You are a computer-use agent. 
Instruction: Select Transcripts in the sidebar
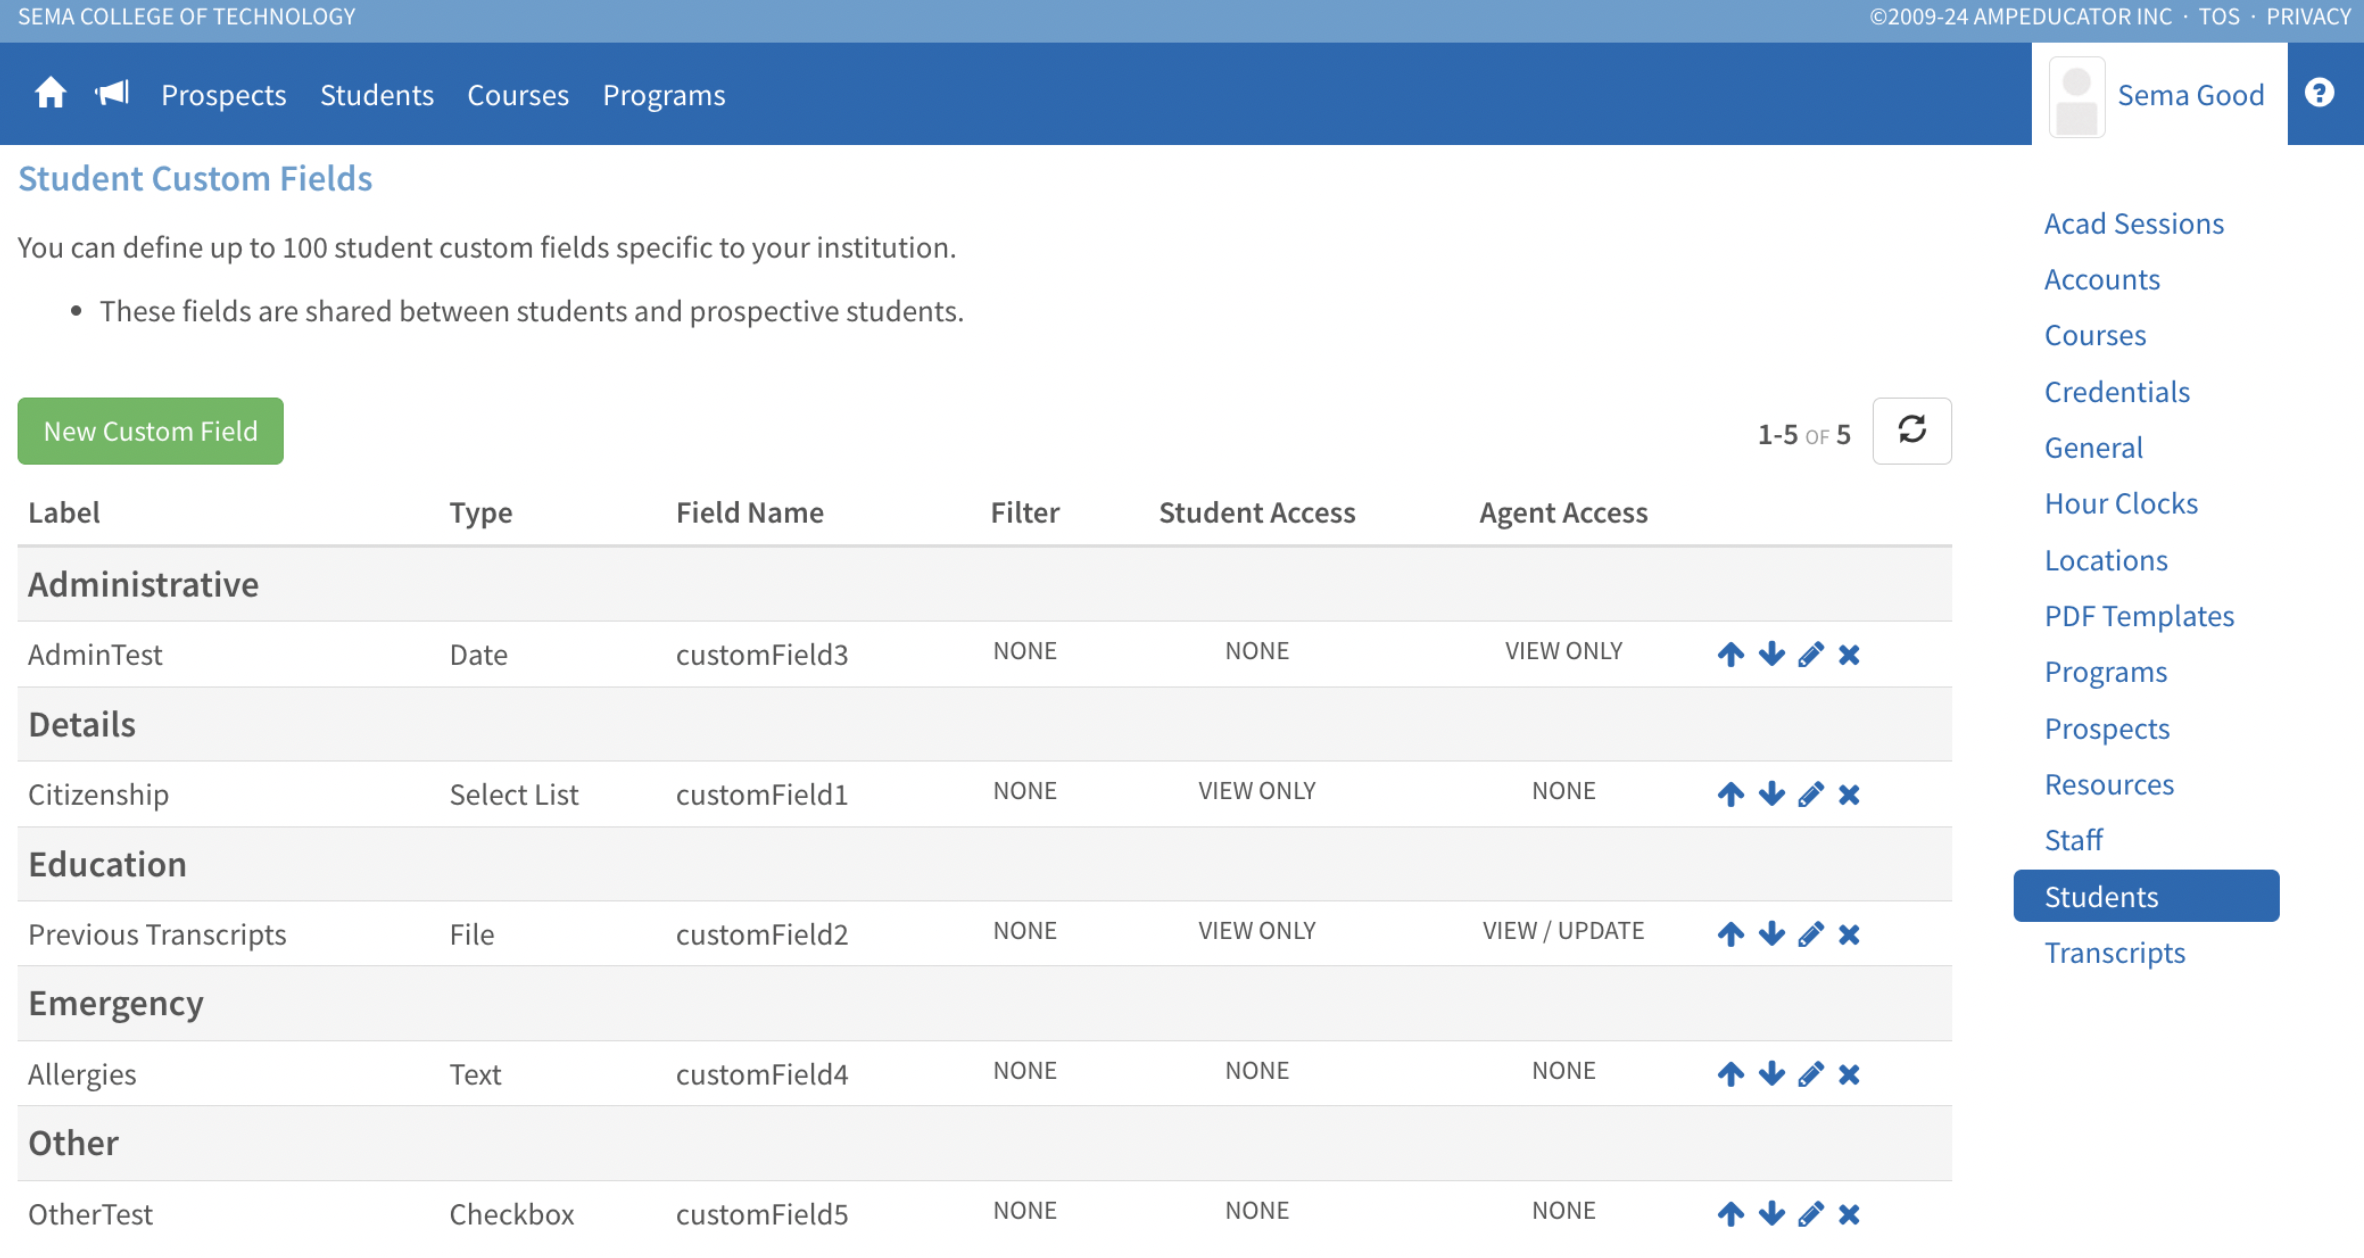coord(2114,953)
